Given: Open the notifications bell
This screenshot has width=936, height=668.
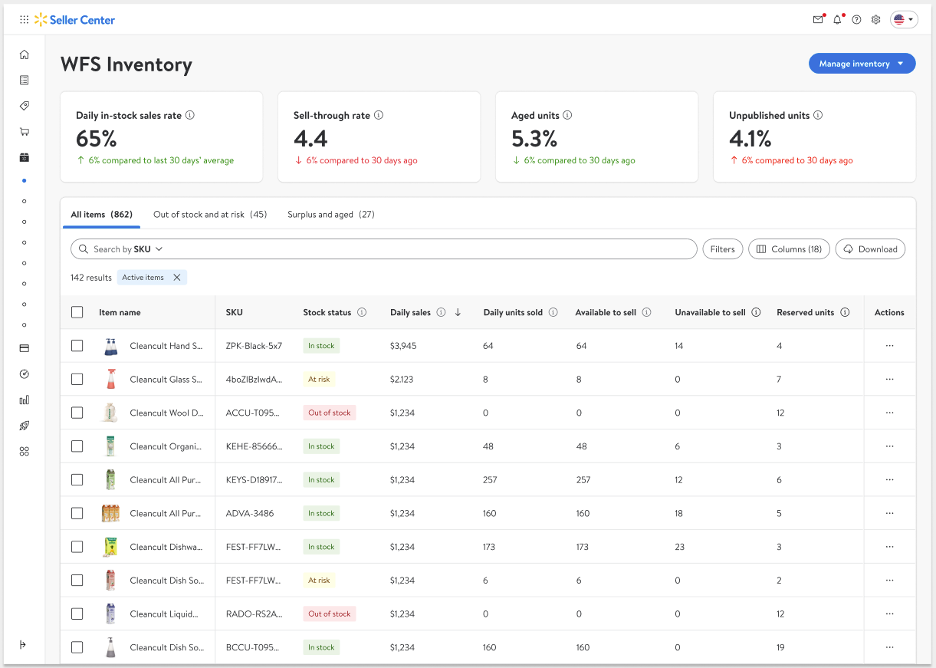Looking at the screenshot, I should pyautogui.click(x=837, y=20).
